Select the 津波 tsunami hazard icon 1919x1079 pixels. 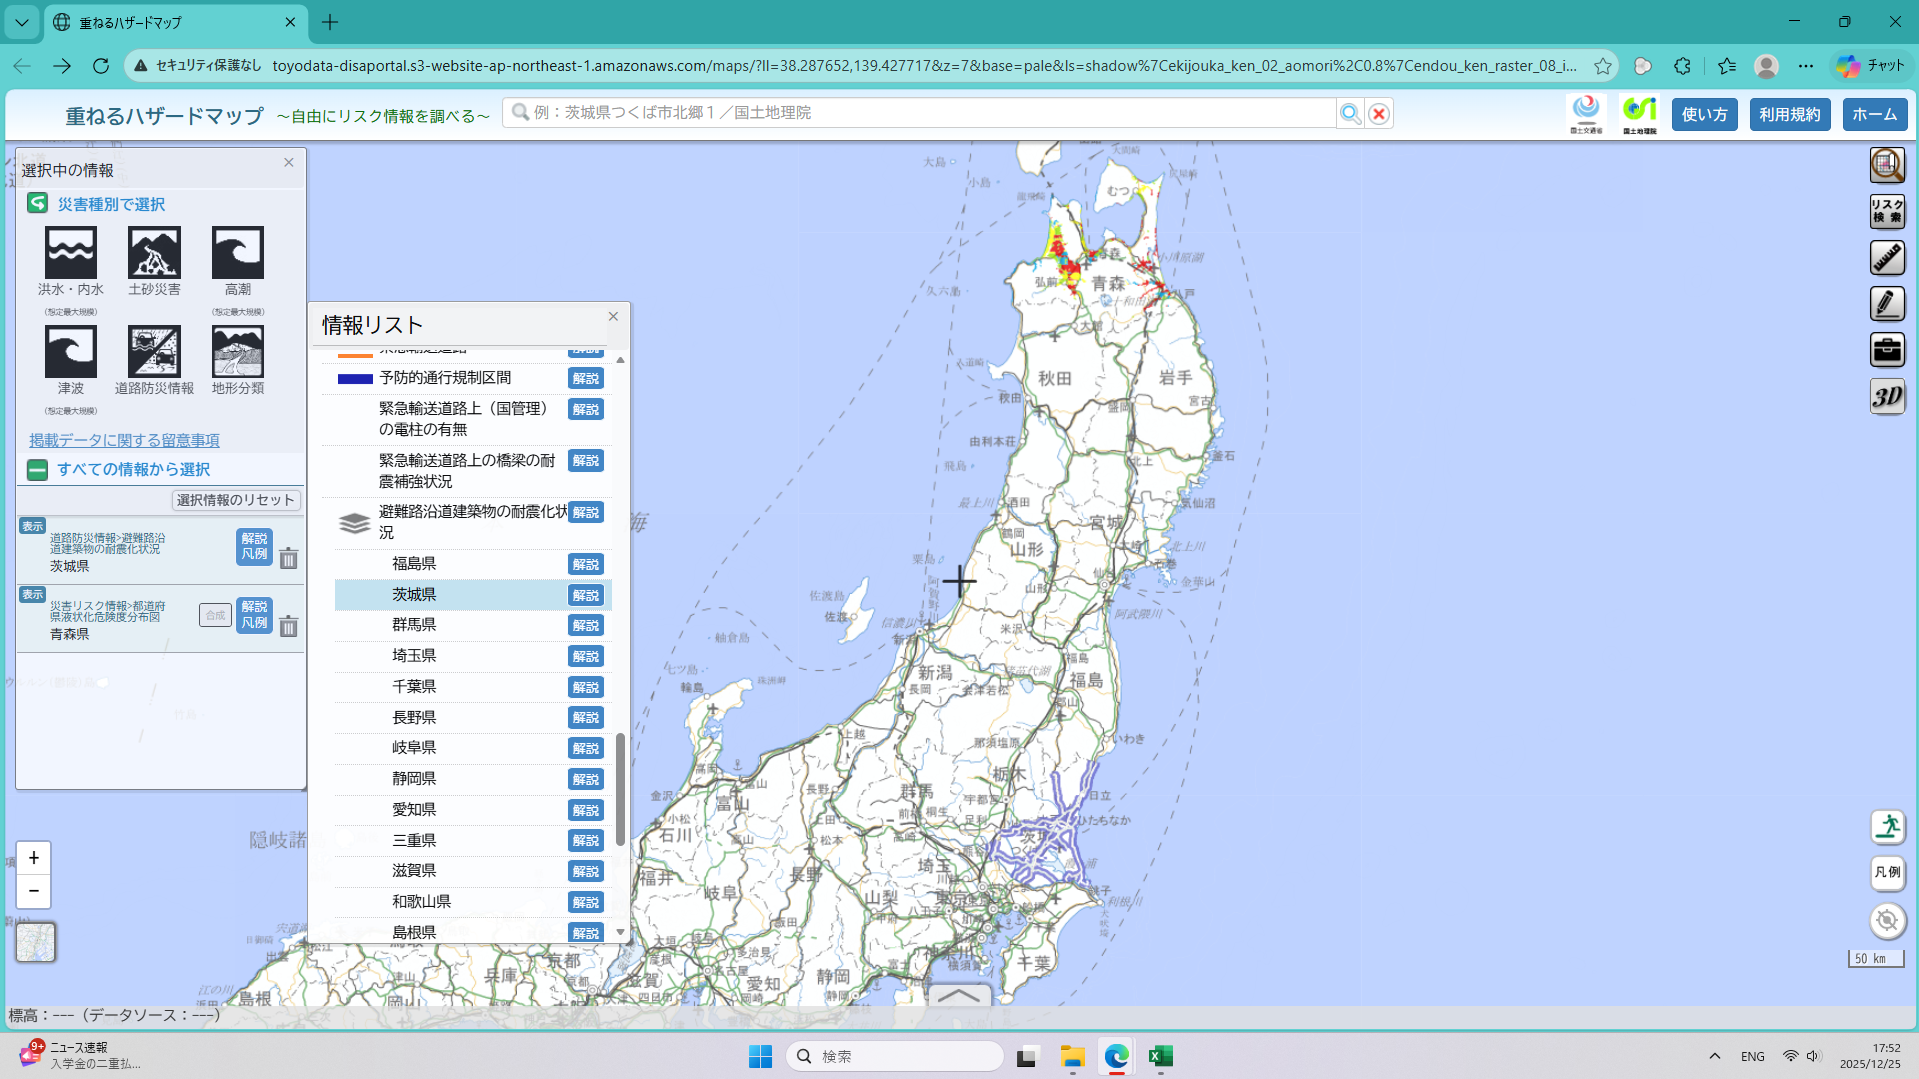[x=70, y=351]
